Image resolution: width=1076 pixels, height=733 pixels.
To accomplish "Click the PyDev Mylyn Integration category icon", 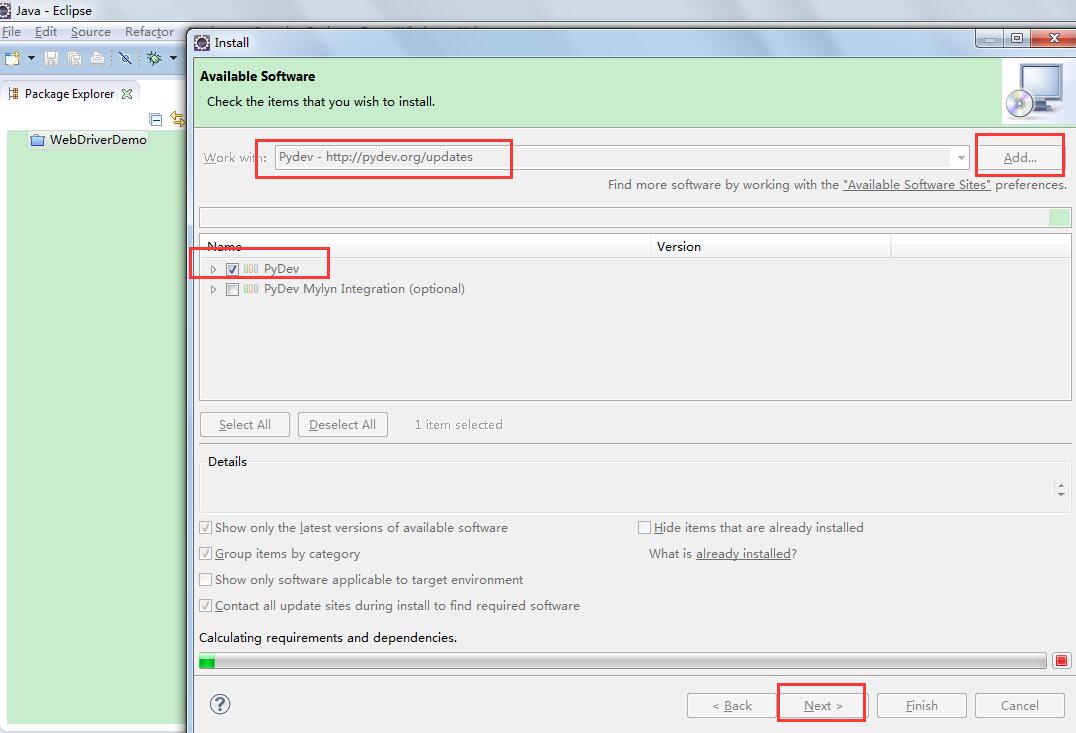I will (251, 289).
